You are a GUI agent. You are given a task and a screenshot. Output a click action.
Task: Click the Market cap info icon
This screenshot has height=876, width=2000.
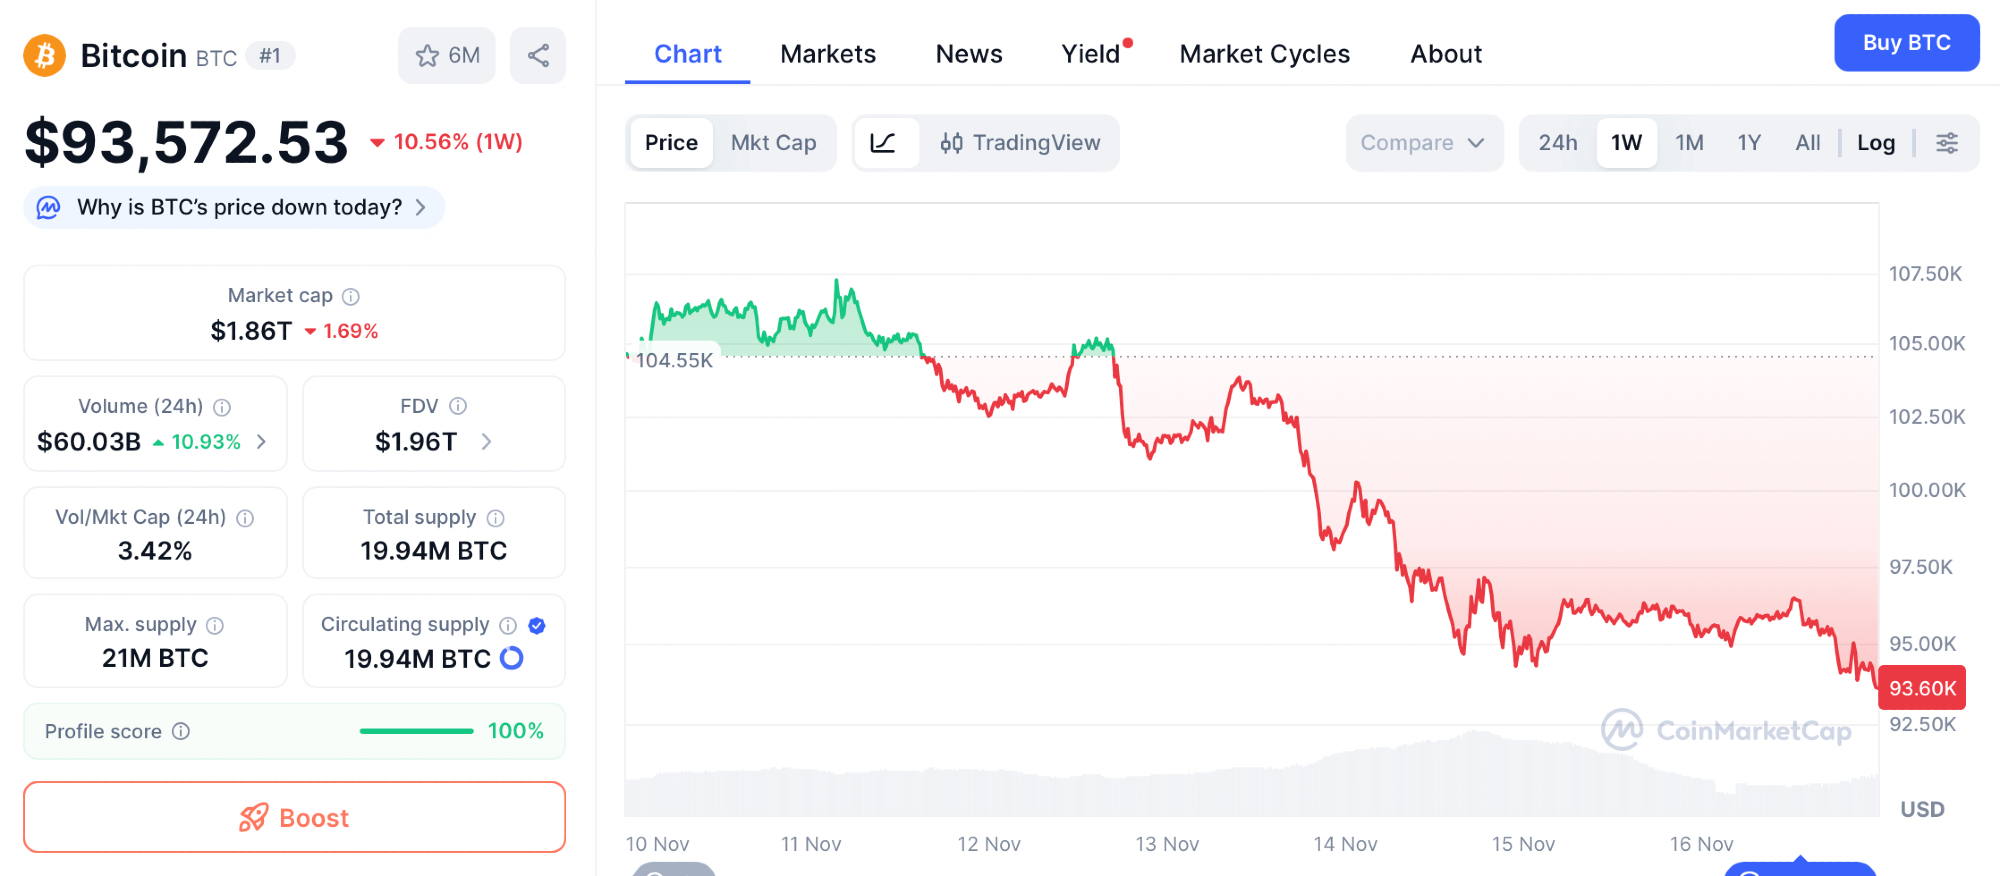pos(351,296)
